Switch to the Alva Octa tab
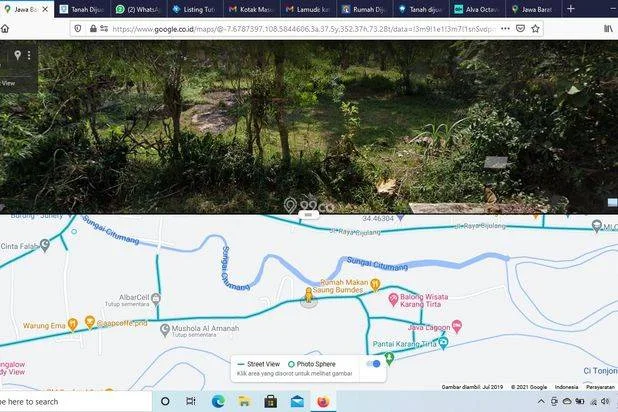Viewport: 618px width, 412px height. pos(477,9)
